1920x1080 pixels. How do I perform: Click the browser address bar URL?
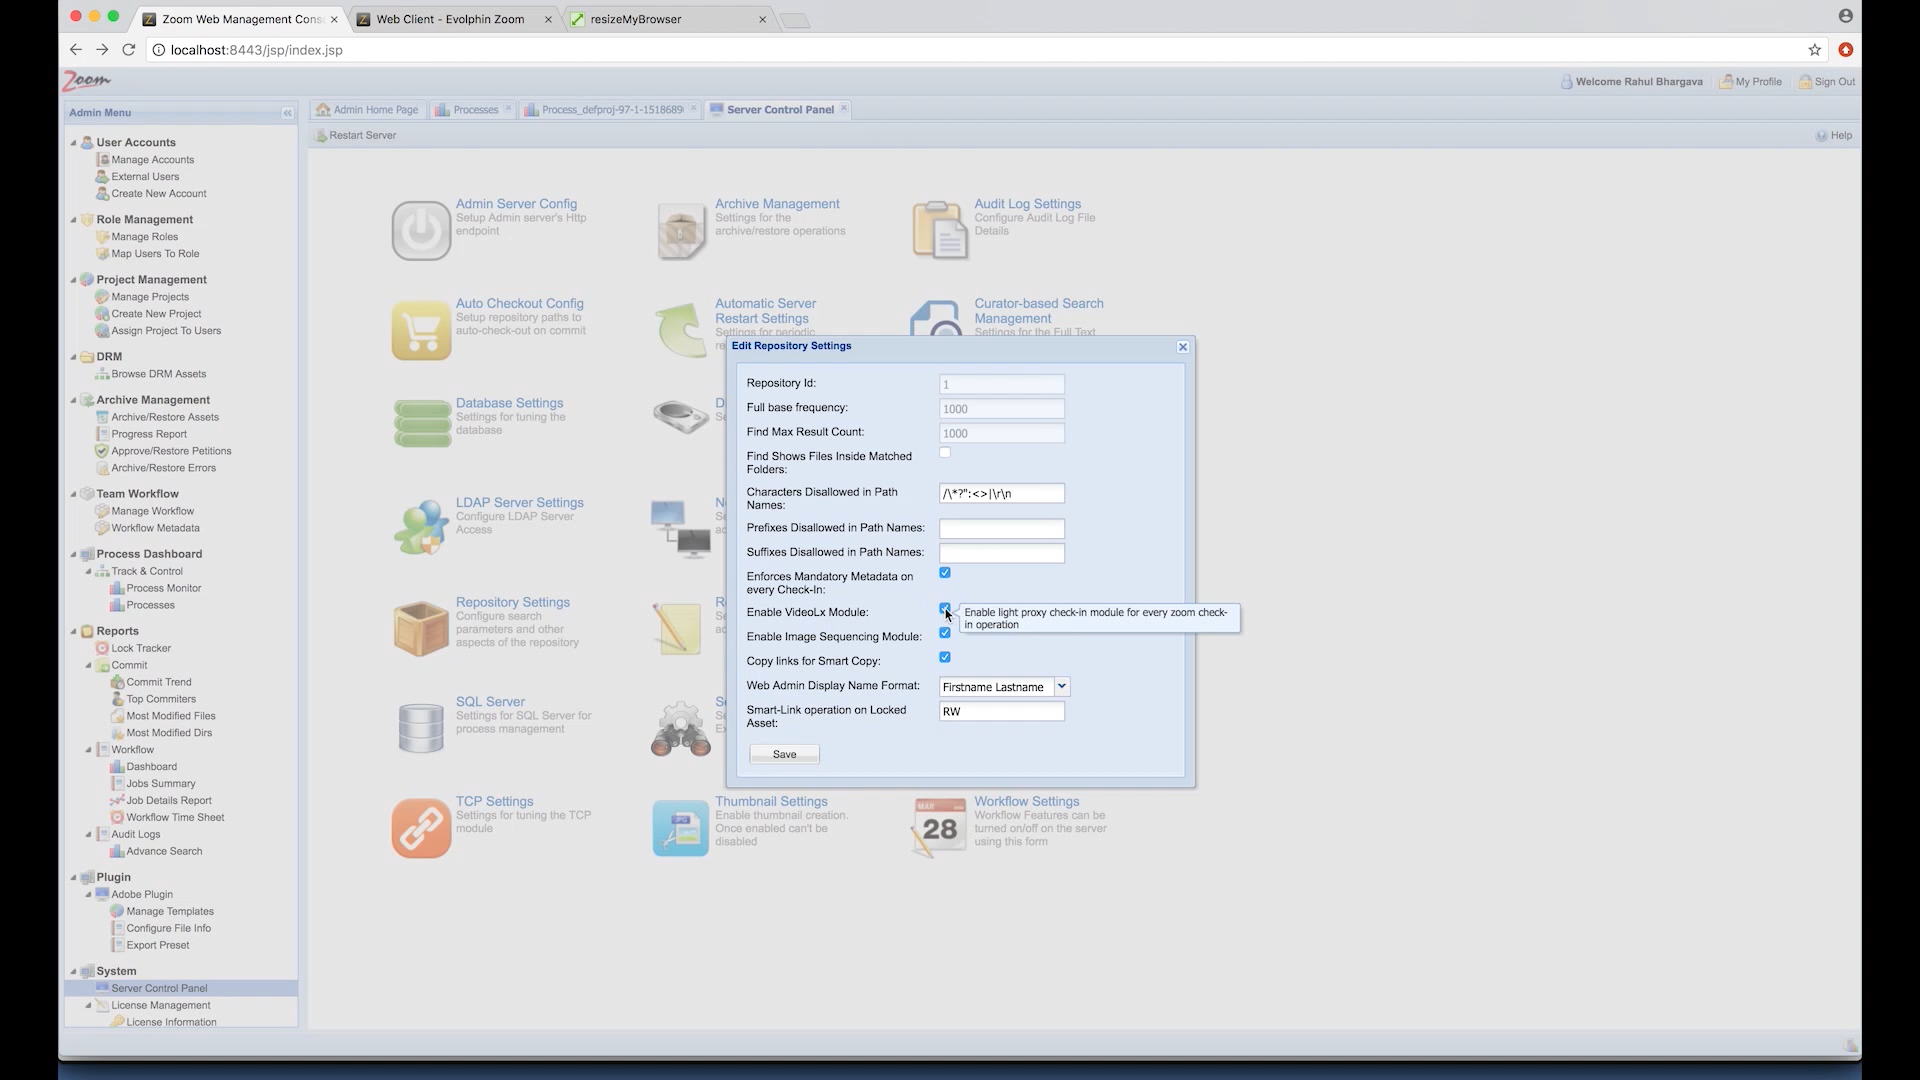point(257,50)
